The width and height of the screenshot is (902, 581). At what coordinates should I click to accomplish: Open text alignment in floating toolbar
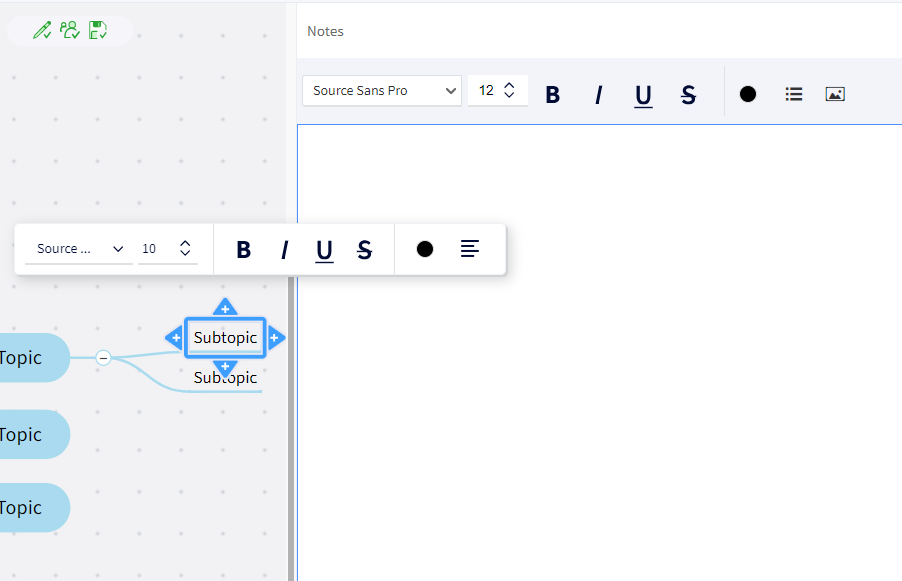point(470,249)
